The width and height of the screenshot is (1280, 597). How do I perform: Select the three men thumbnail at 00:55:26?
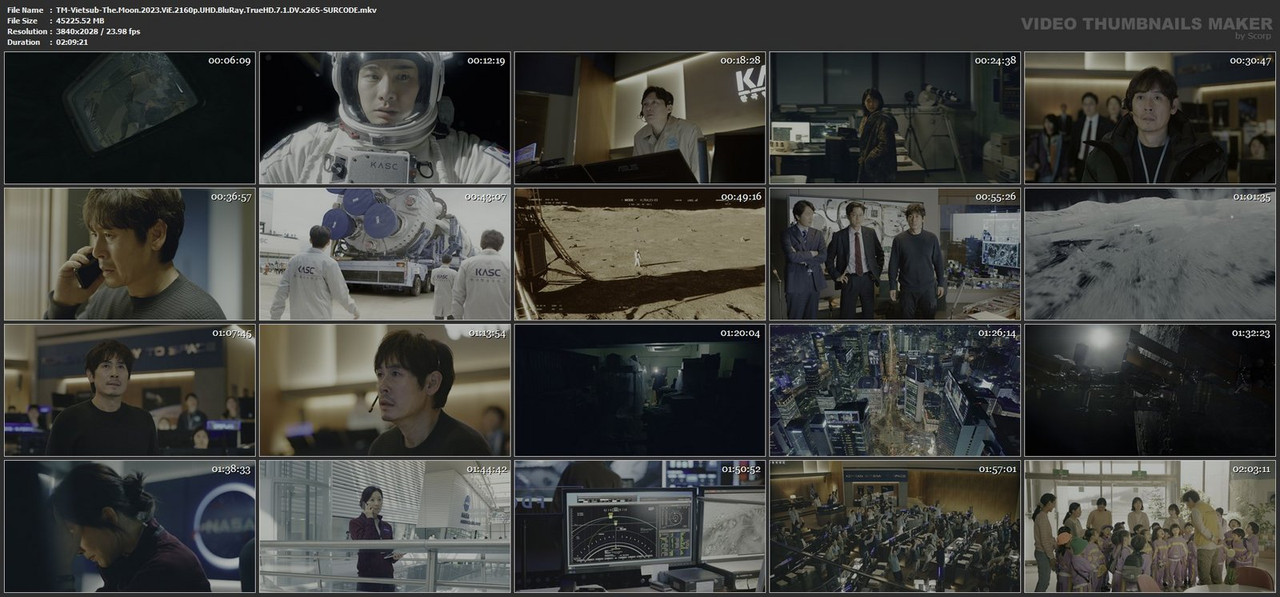pyautogui.click(x=895, y=254)
